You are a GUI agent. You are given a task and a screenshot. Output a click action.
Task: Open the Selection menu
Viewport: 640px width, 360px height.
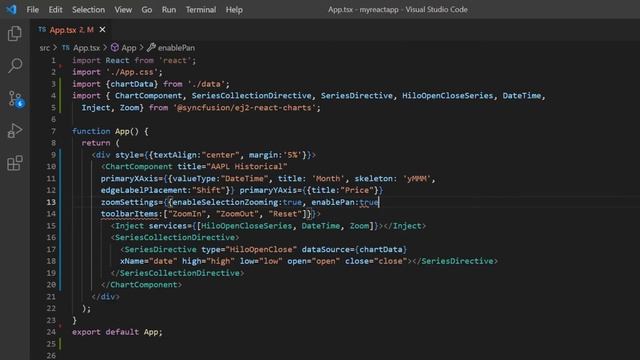tap(89, 9)
